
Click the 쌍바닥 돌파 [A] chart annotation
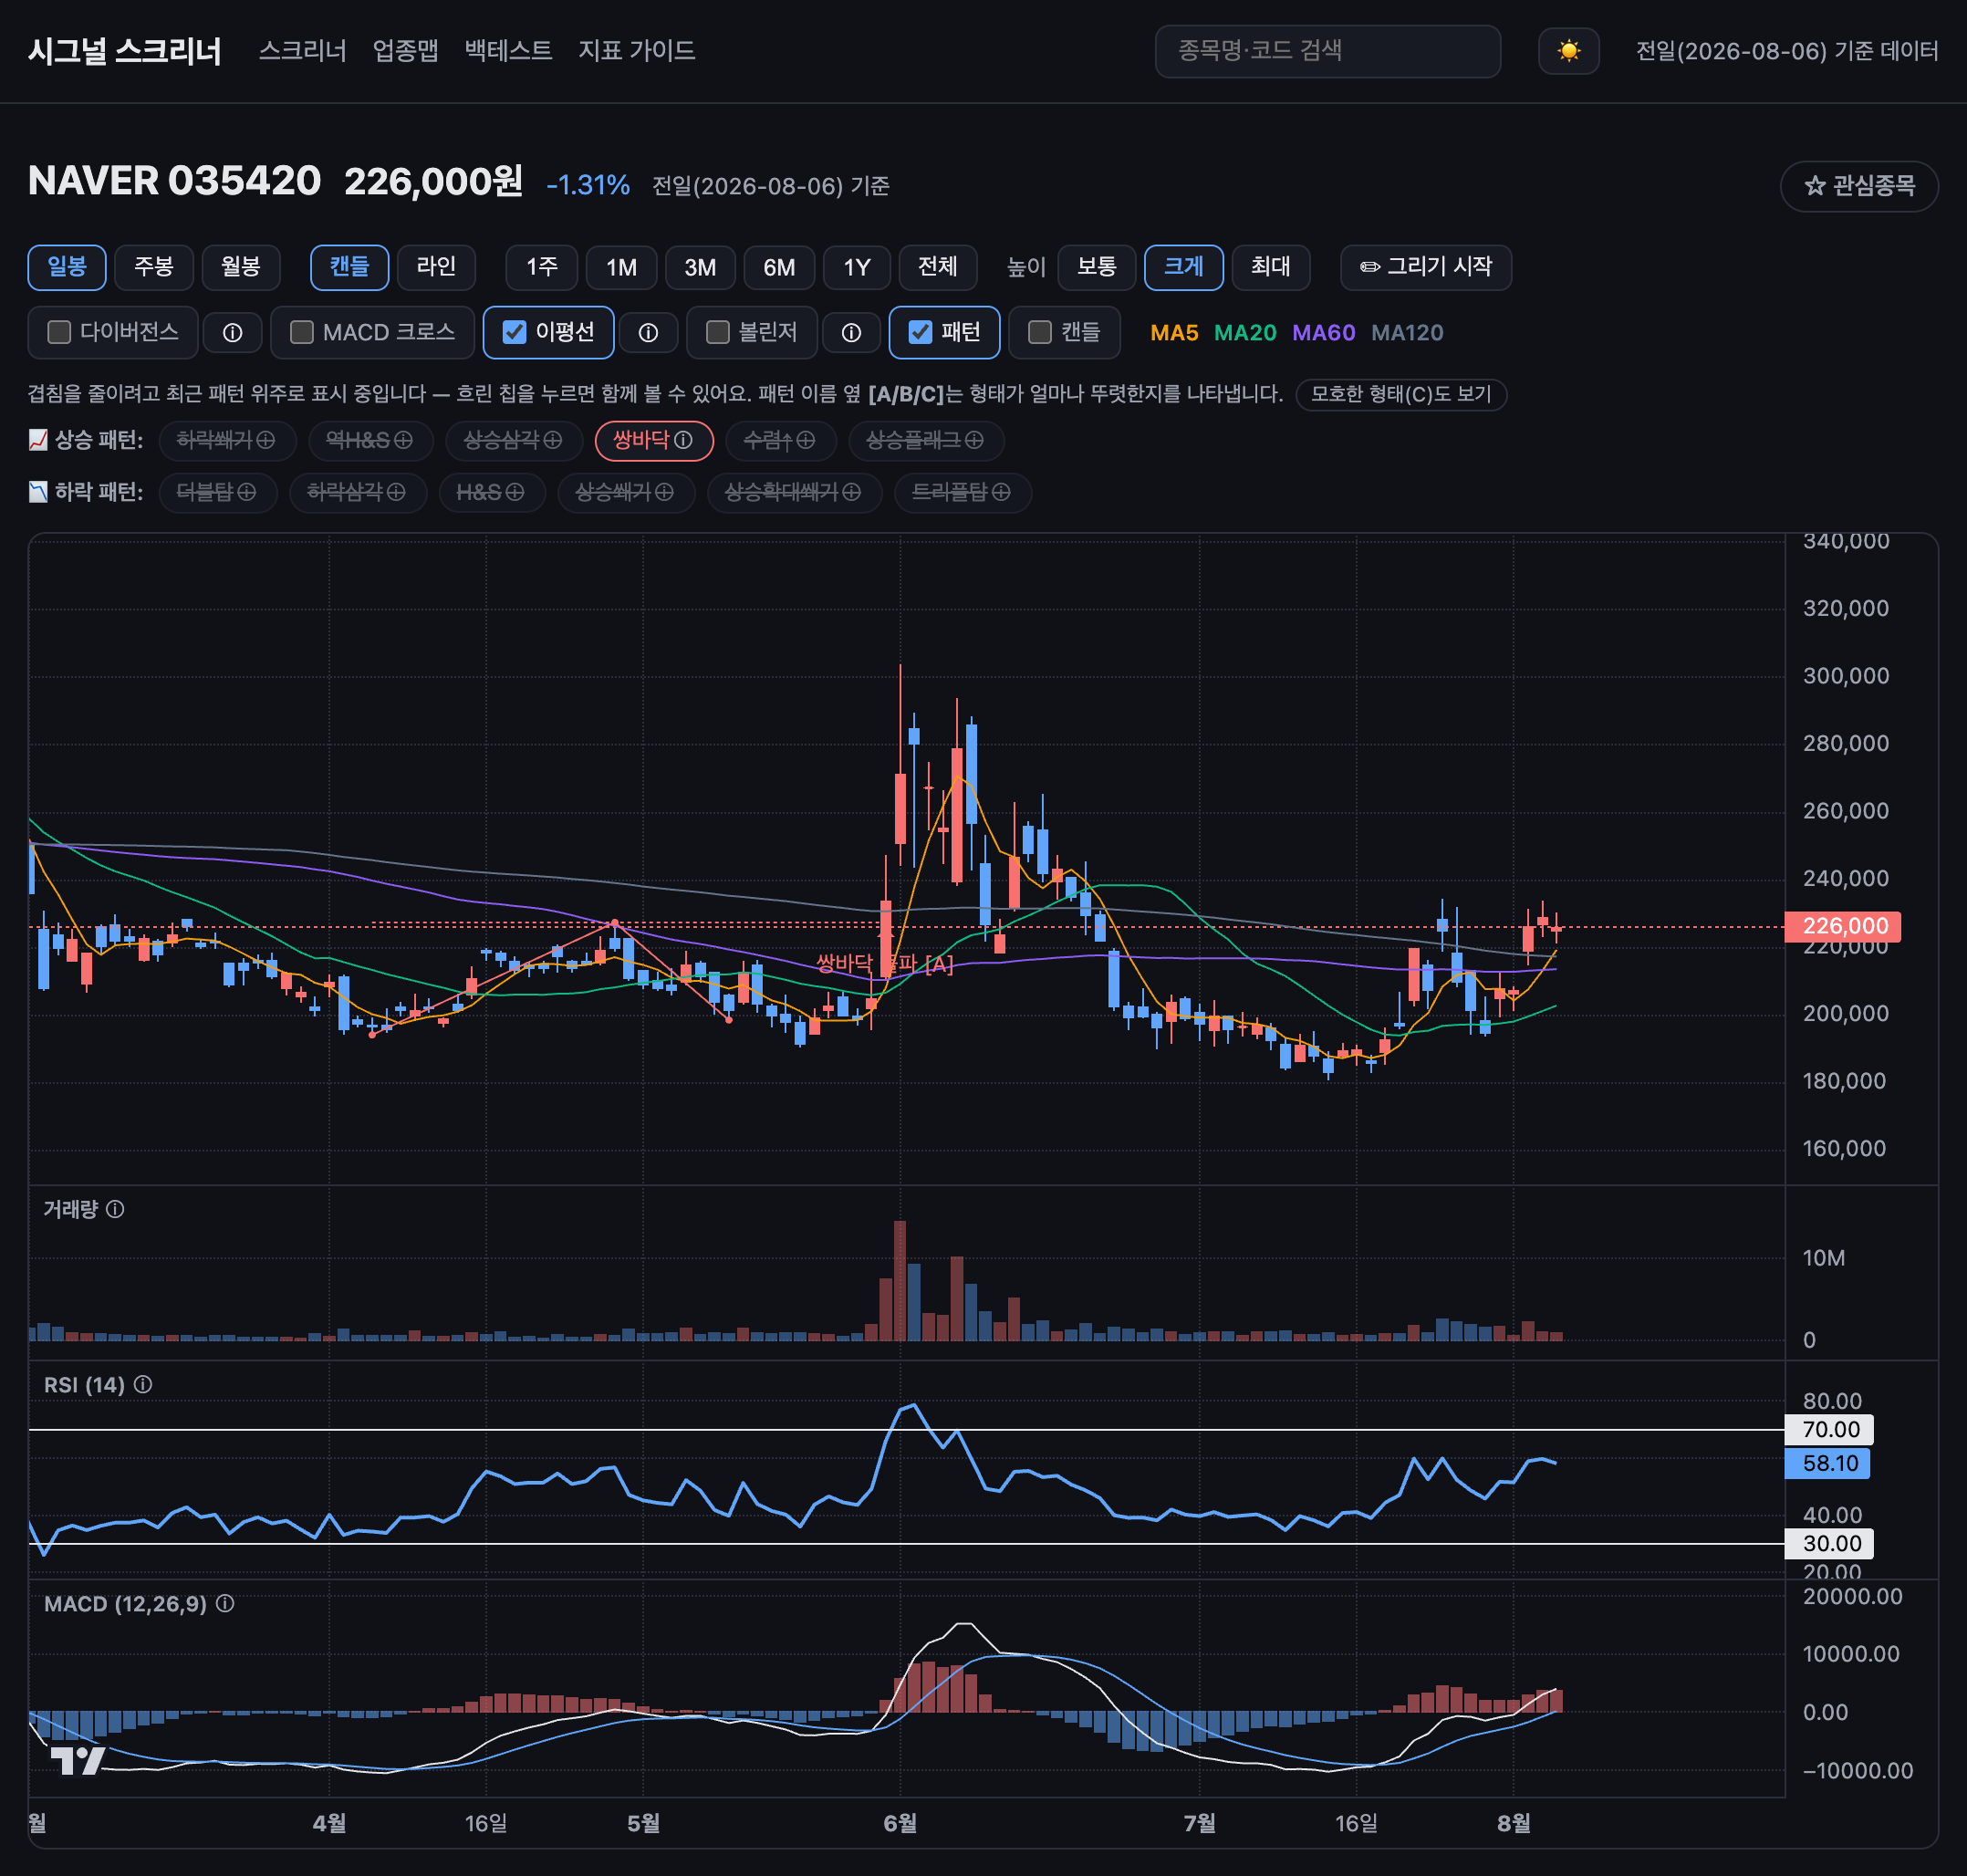click(884, 964)
